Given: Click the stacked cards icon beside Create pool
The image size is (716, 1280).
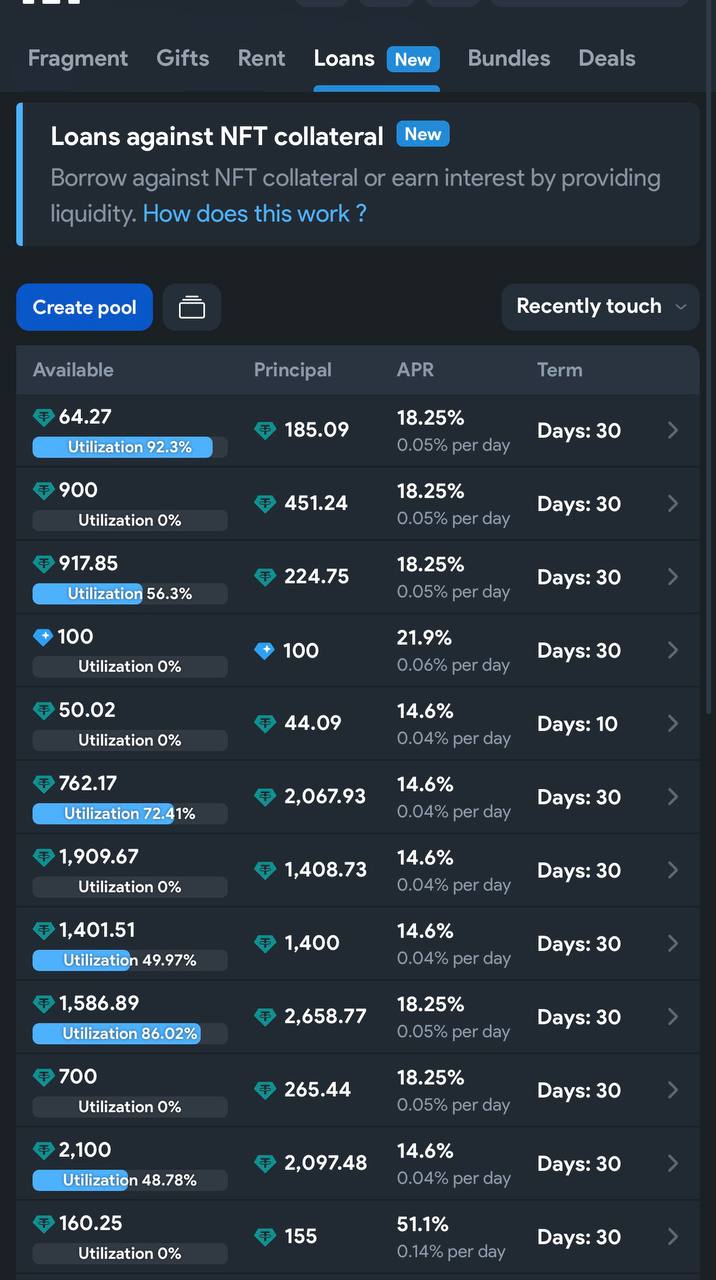Looking at the screenshot, I should 192,307.
